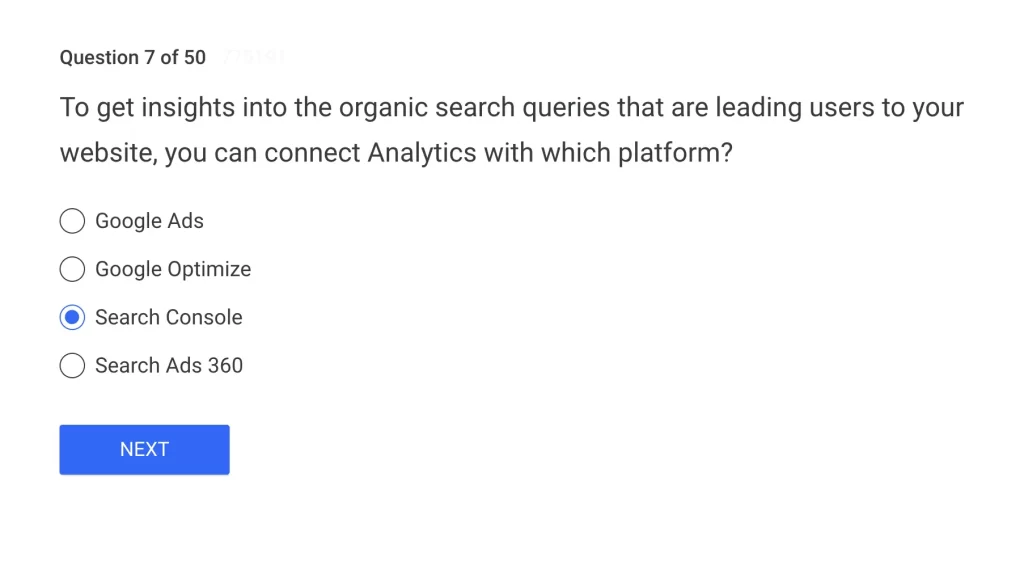This screenshot has height=566, width=1024.
Task: Click the "Search Ads 360" answer text
Action: 169,365
